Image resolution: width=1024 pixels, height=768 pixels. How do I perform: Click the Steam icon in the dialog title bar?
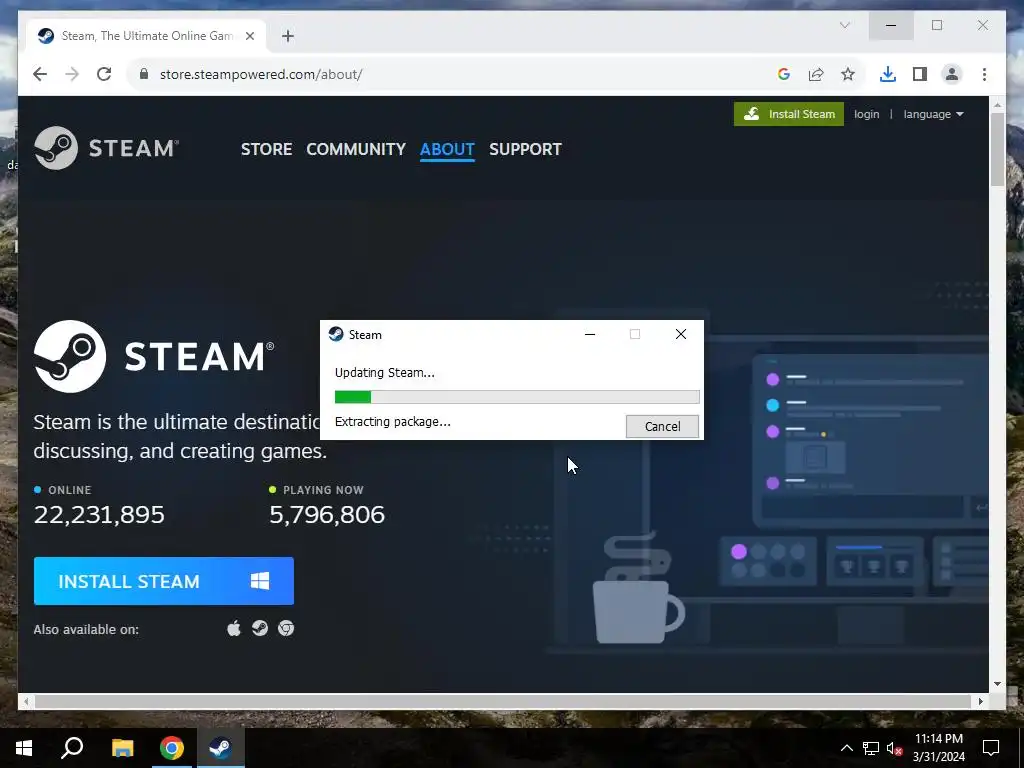click(x=336, y=334)
